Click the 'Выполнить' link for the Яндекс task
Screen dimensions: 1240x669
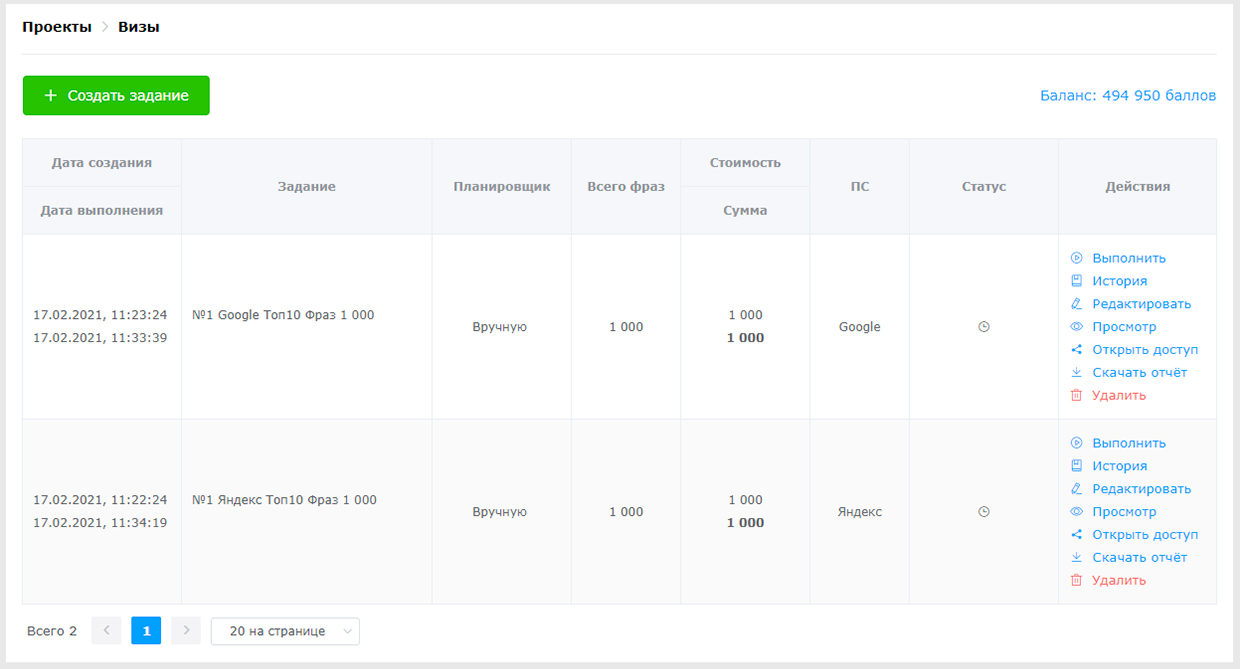pos(1129,443)
